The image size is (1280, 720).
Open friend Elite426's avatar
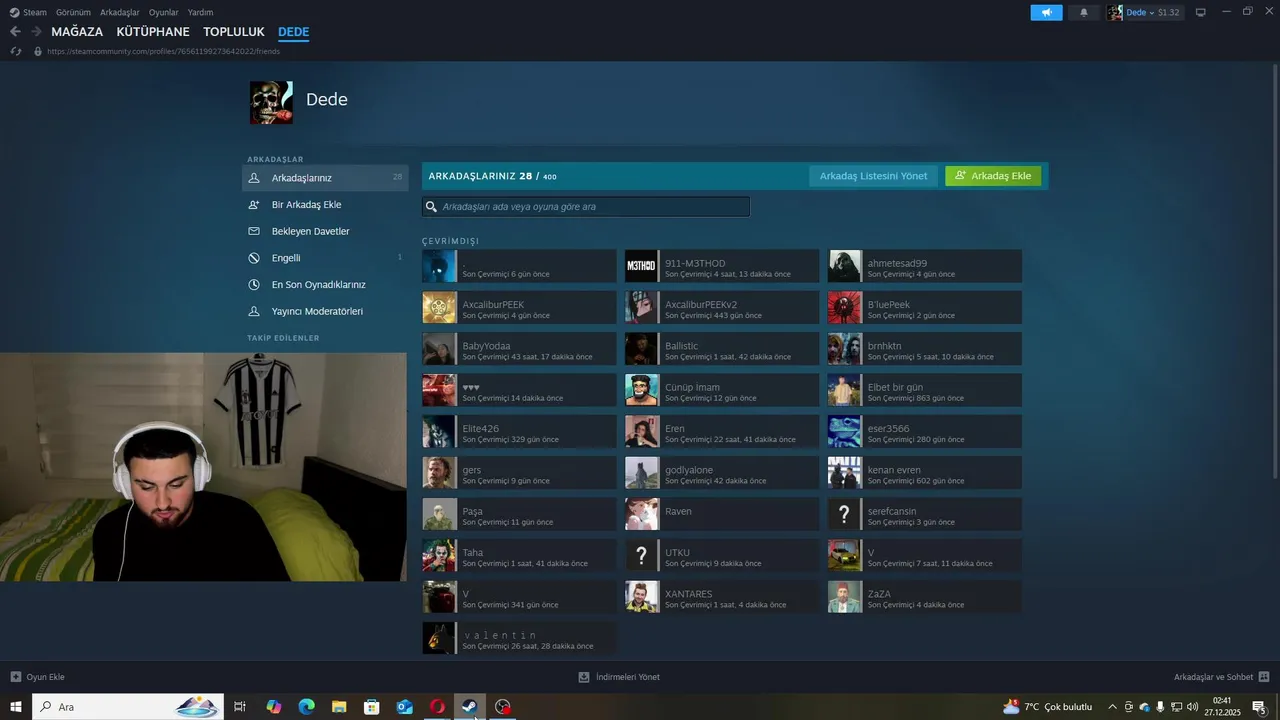tap(439, 432)
